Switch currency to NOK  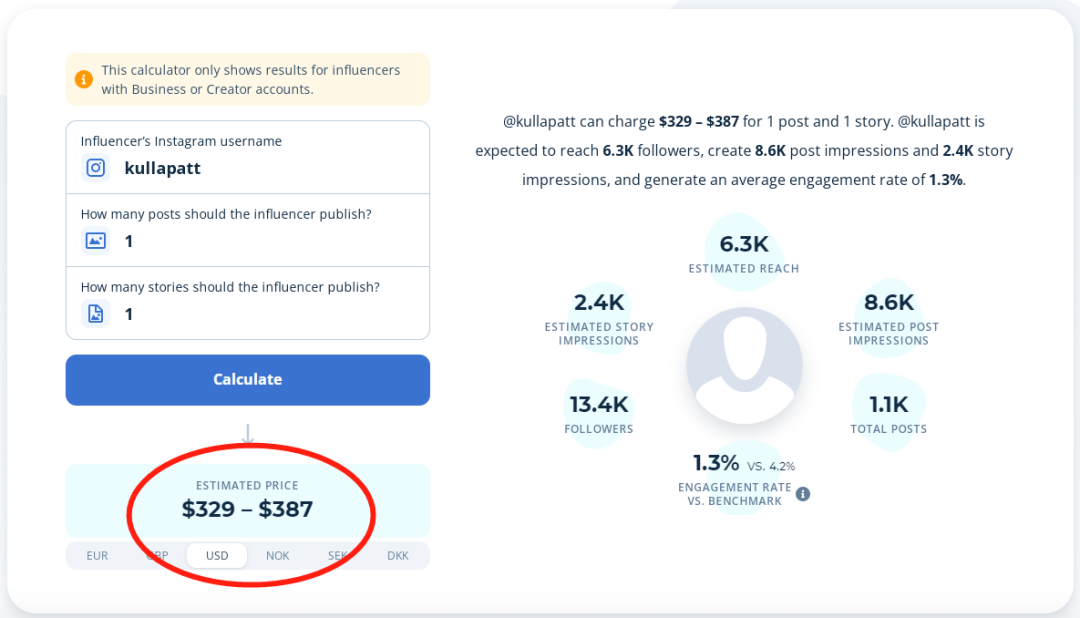click(278, 555)
